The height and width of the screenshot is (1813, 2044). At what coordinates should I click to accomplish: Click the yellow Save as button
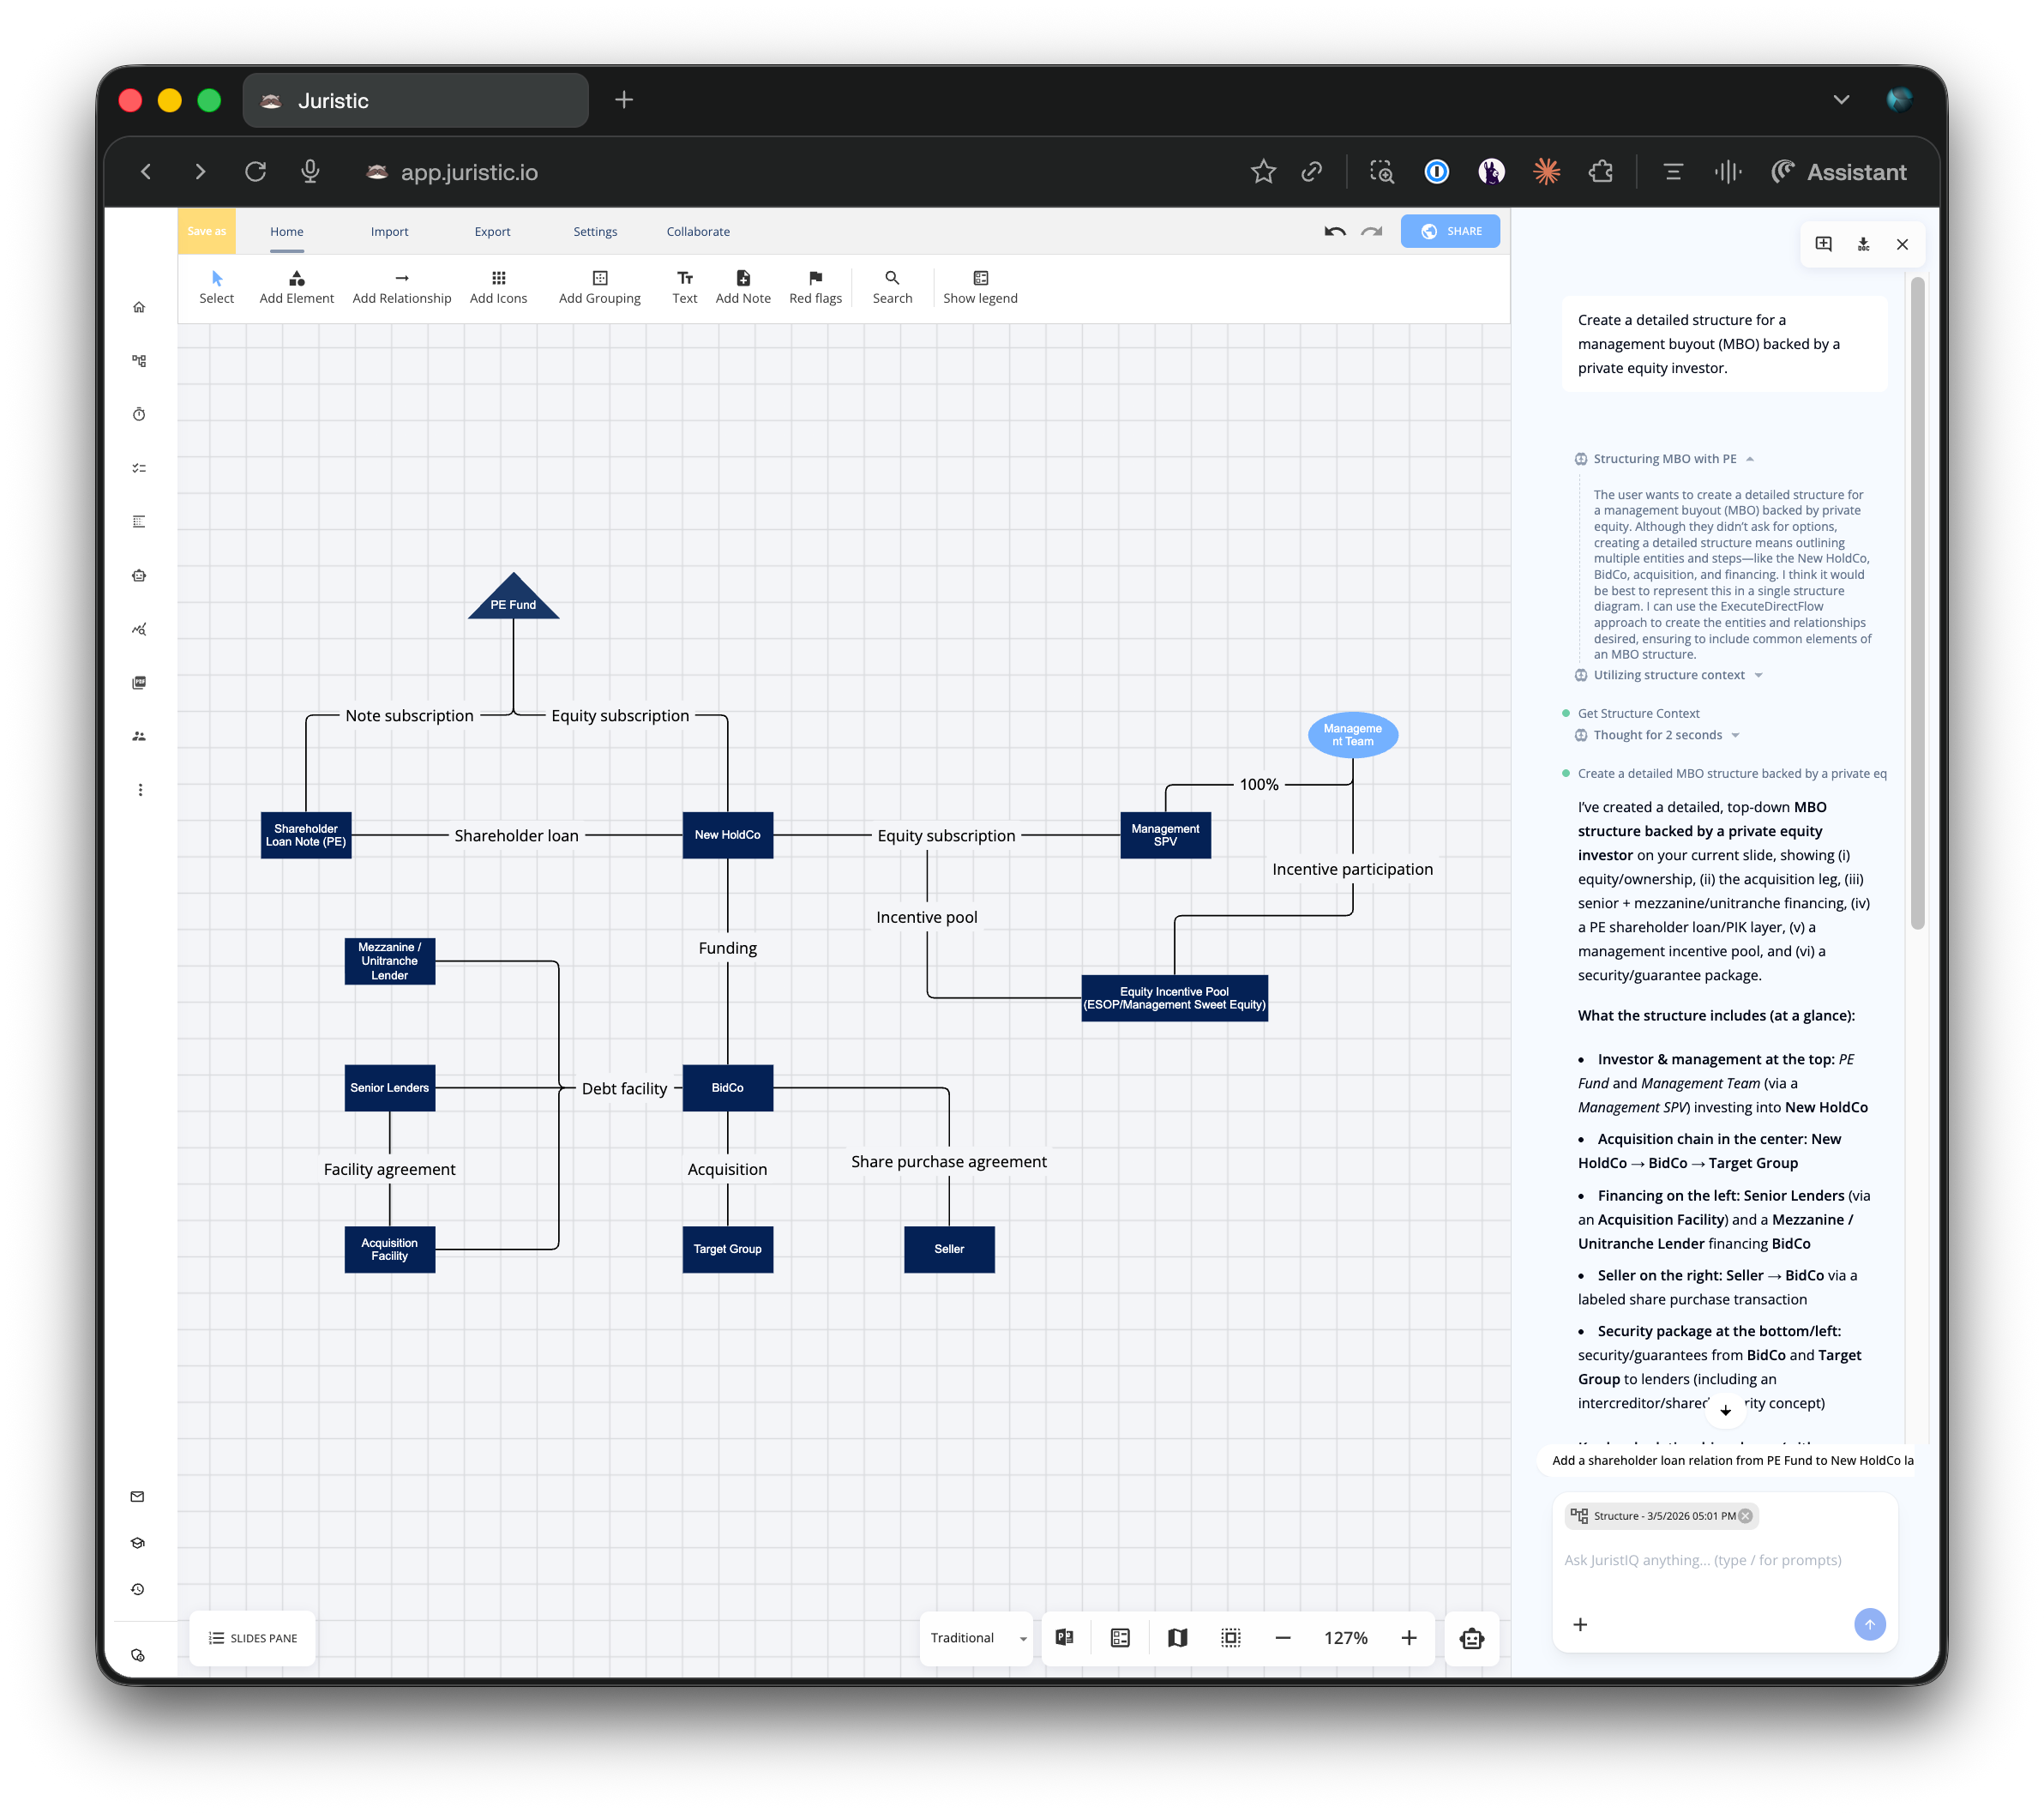[x=206, y=231]
